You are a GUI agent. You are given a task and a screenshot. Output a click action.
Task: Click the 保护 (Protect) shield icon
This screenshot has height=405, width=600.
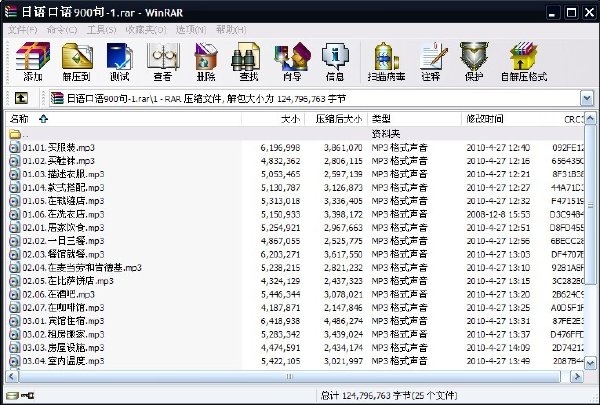[x=474, y=61]
